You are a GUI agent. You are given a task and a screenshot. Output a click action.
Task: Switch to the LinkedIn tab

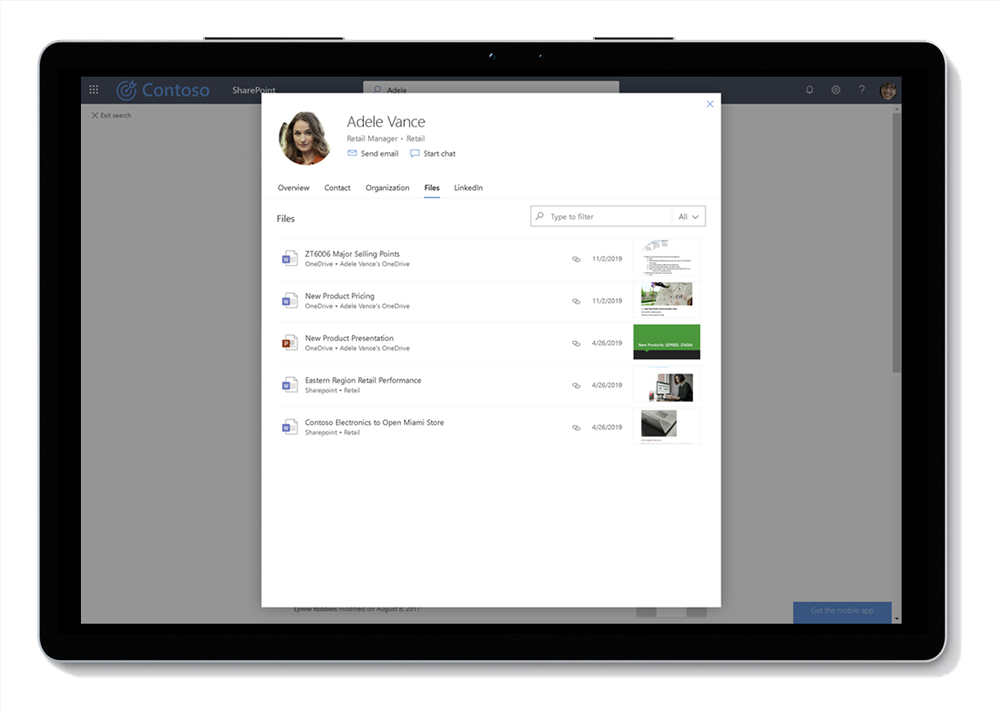coord(468,187)
